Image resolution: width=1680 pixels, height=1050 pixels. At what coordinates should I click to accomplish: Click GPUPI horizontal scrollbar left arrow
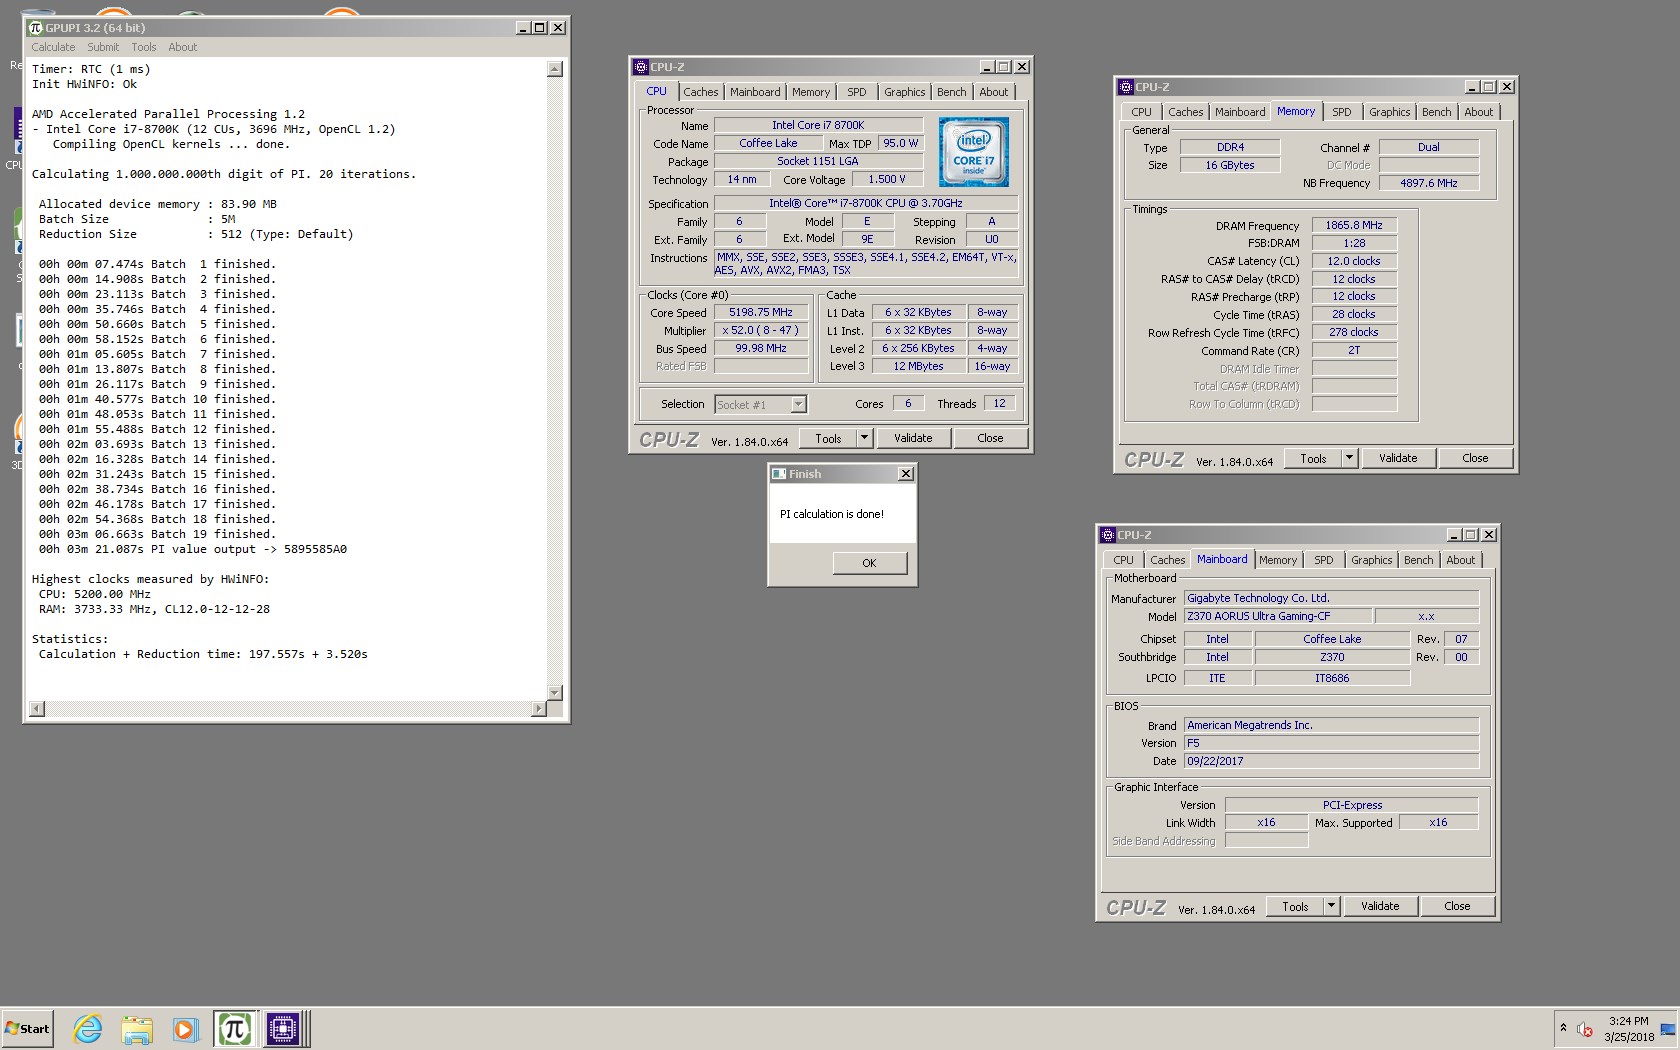click(37, 709)
